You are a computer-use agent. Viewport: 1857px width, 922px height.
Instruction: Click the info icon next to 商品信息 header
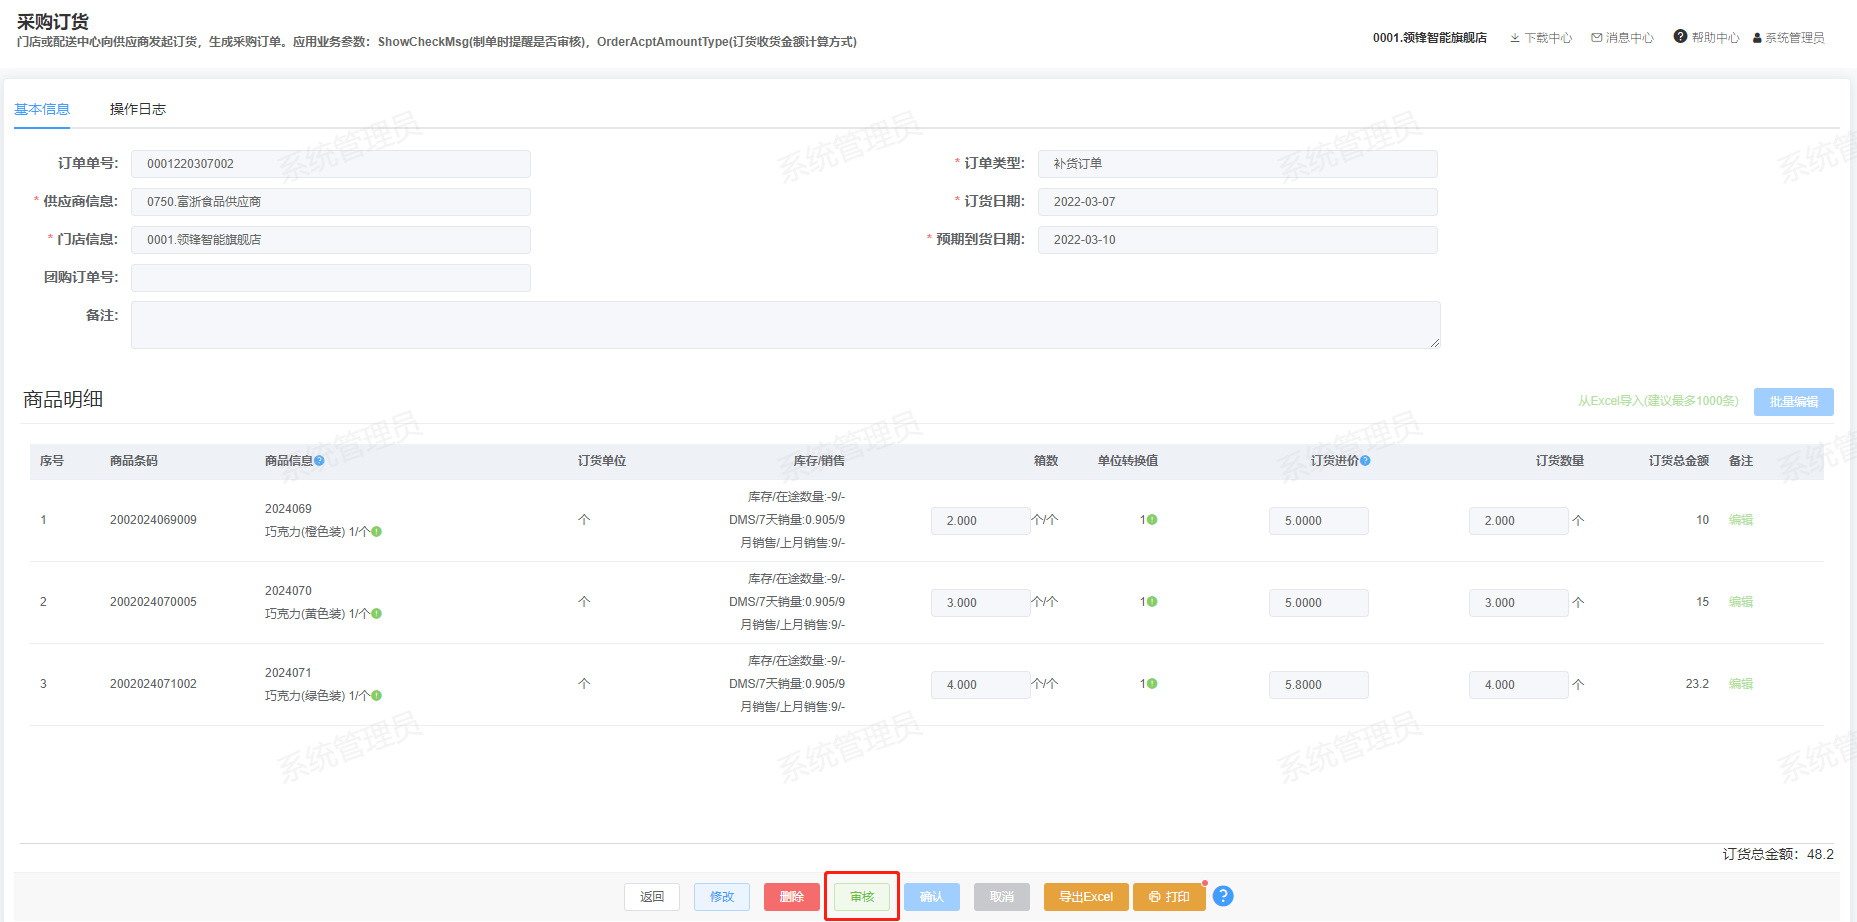point(319,461)
